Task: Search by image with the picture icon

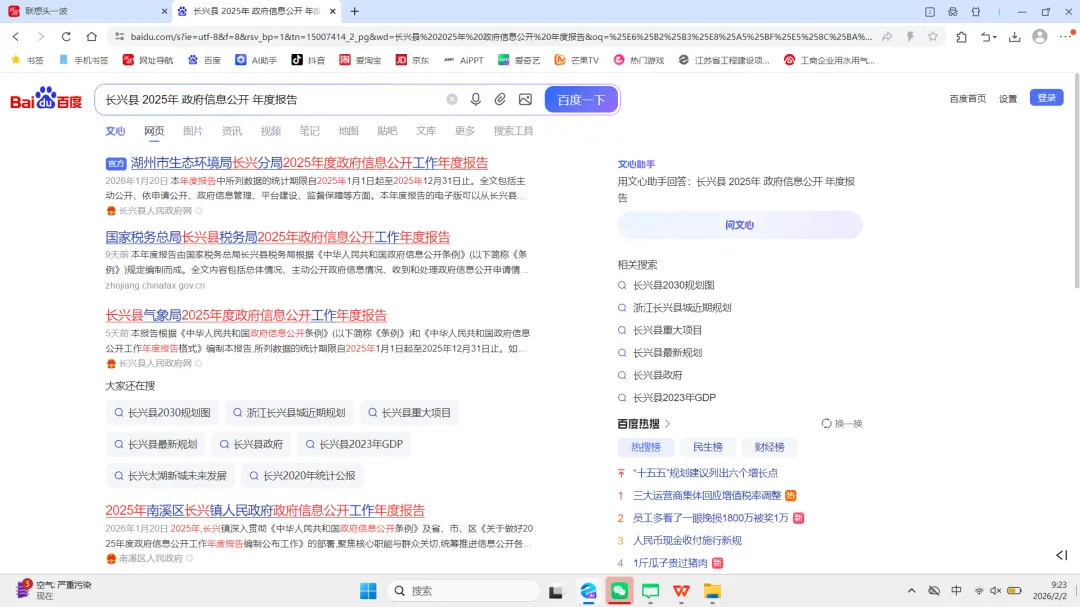Action: coord(526,99)
